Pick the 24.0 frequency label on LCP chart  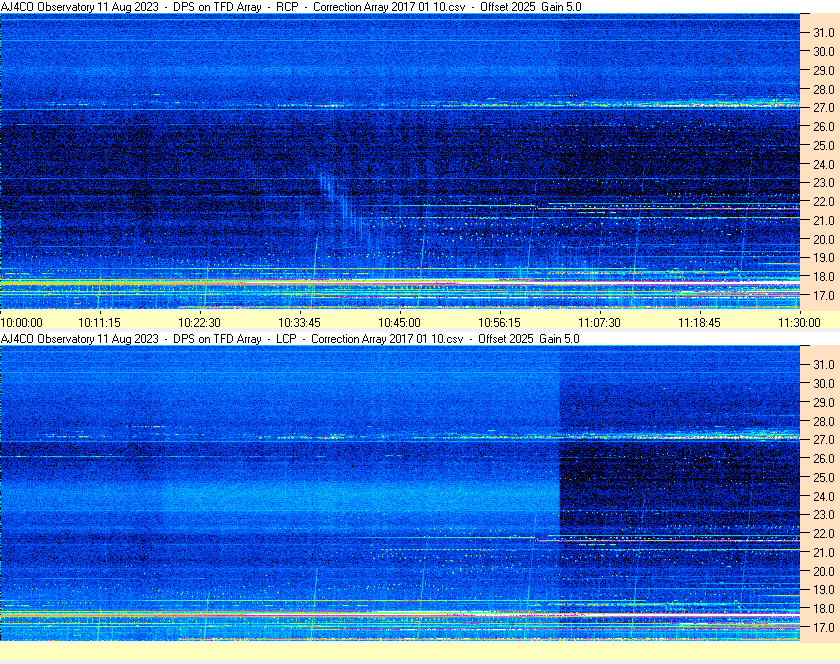(x=824, y=496)
